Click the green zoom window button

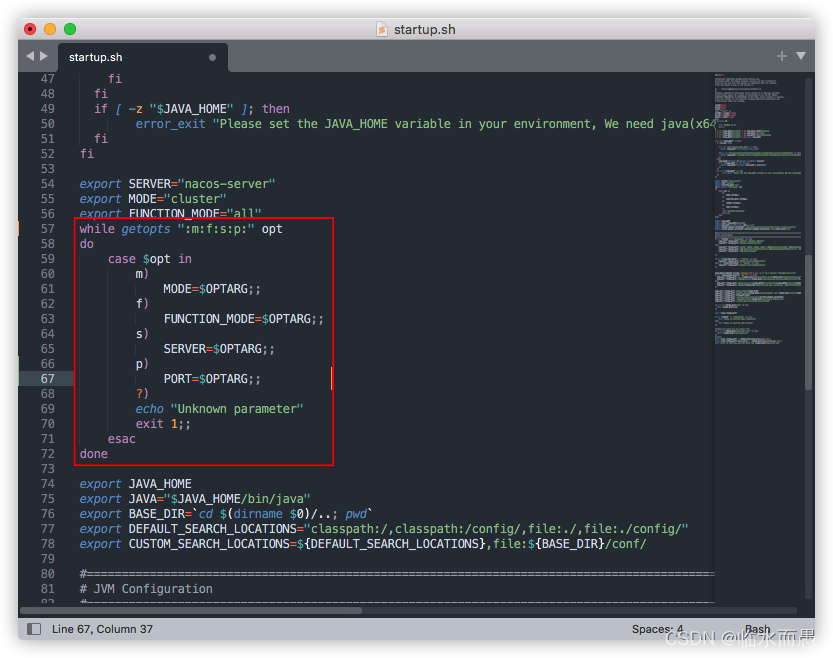click(x=70, y=29)
